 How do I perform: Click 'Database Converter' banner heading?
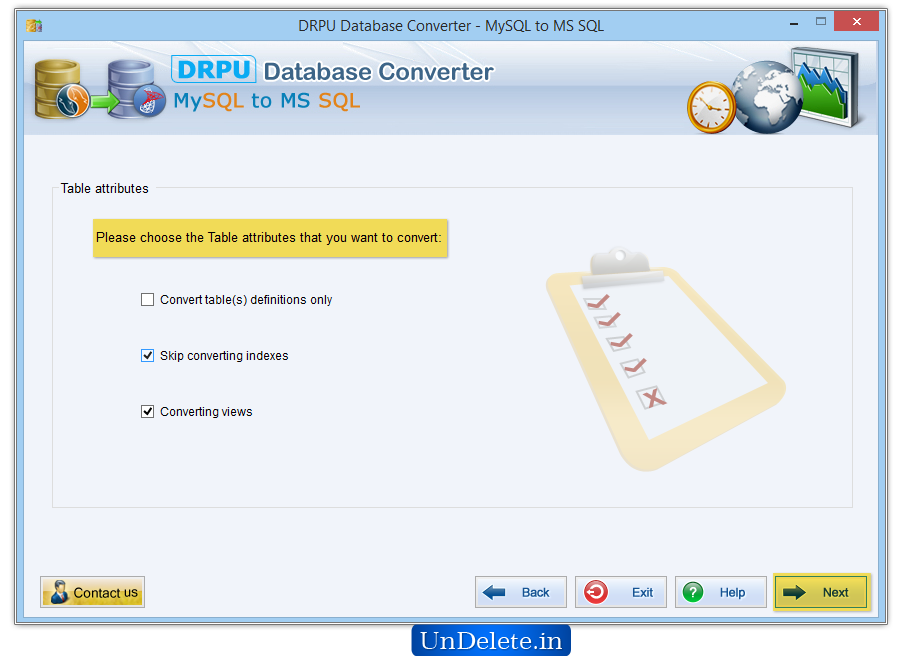point(378,72)
